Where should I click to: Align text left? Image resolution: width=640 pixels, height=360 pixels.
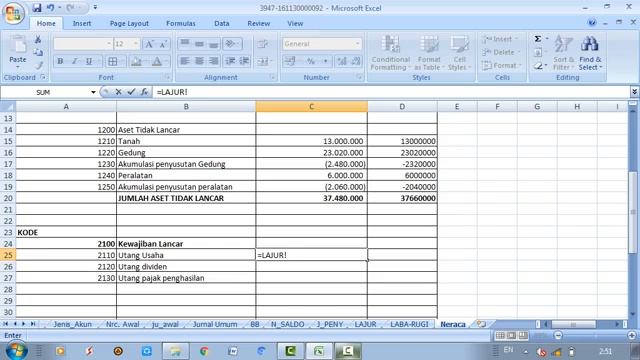click(185, 61)
